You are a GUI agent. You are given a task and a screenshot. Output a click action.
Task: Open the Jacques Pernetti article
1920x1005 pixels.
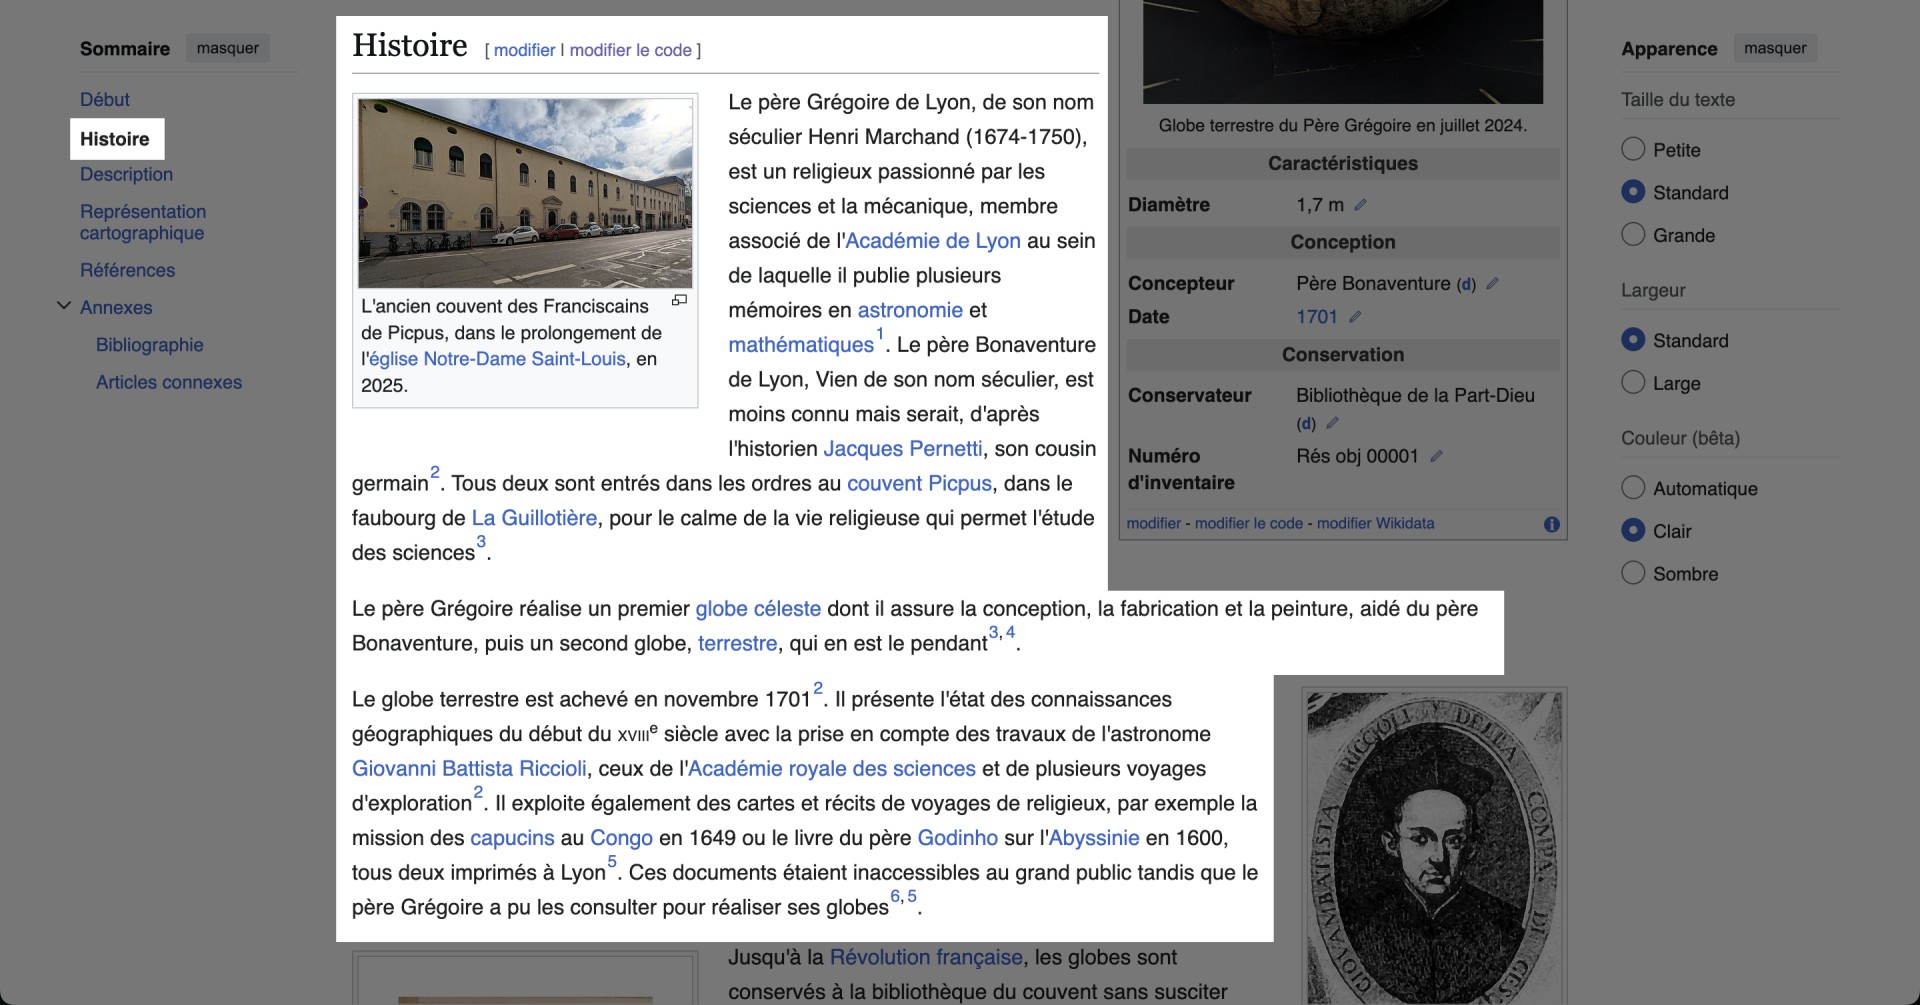(902, 448)
